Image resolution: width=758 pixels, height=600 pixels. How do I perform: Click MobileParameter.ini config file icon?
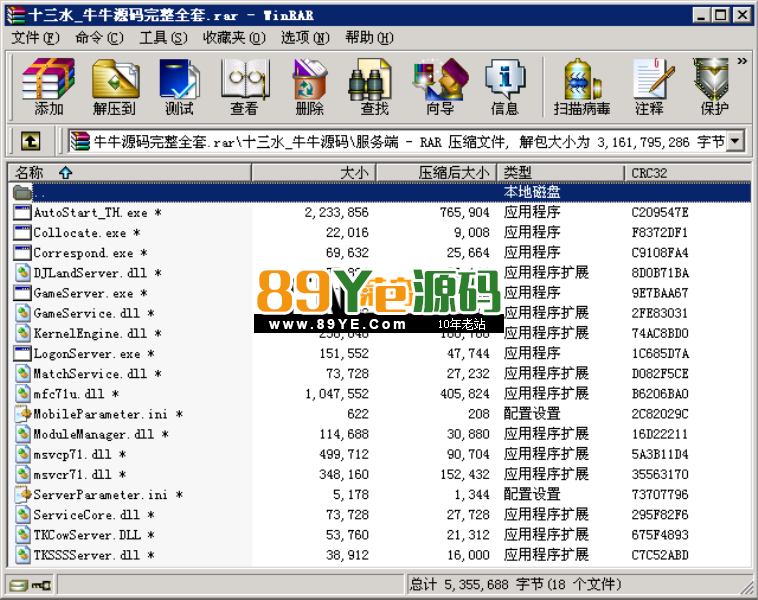[x=22, y=414]
